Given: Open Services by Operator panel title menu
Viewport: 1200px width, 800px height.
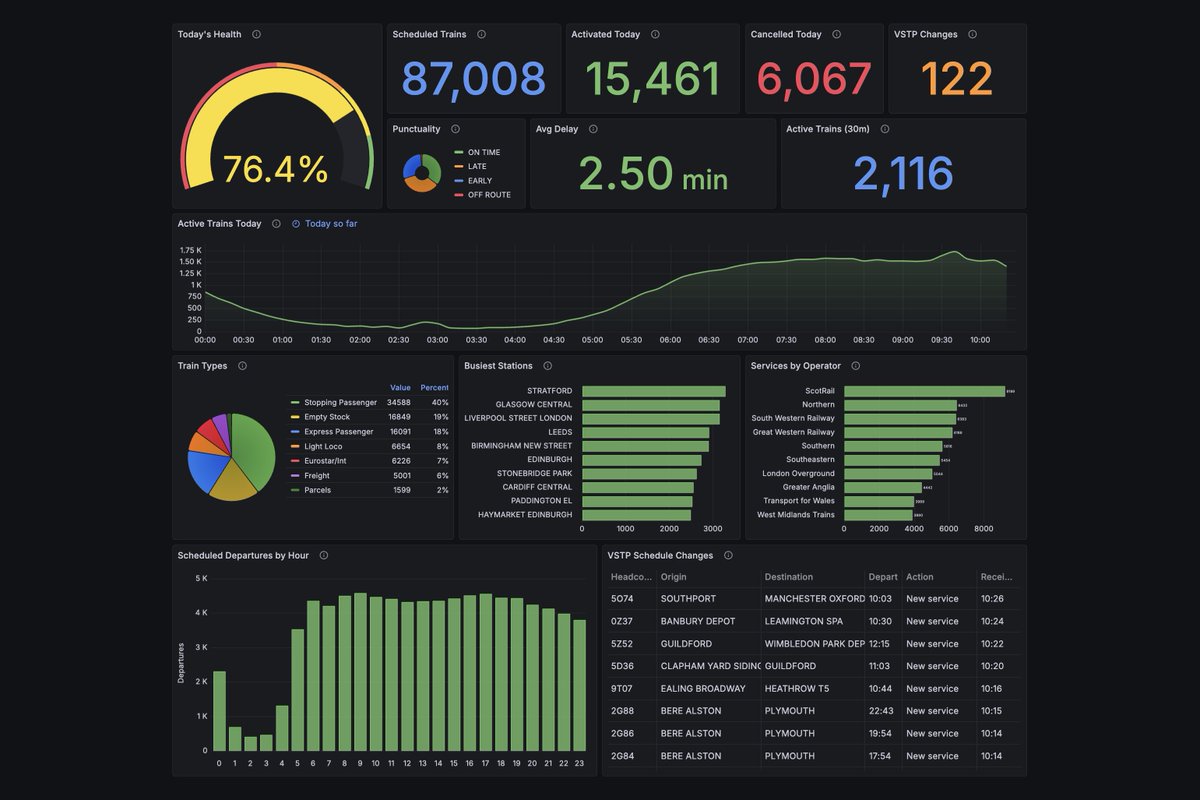Looking at the screenshot, I should [x=796, y=366].
